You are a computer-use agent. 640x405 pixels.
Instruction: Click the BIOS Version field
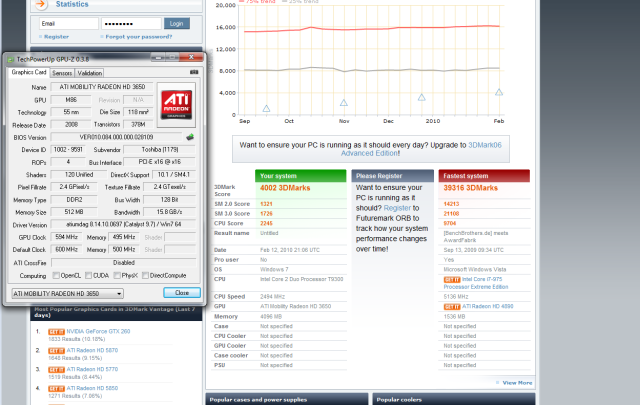click(x=116, y=137)
